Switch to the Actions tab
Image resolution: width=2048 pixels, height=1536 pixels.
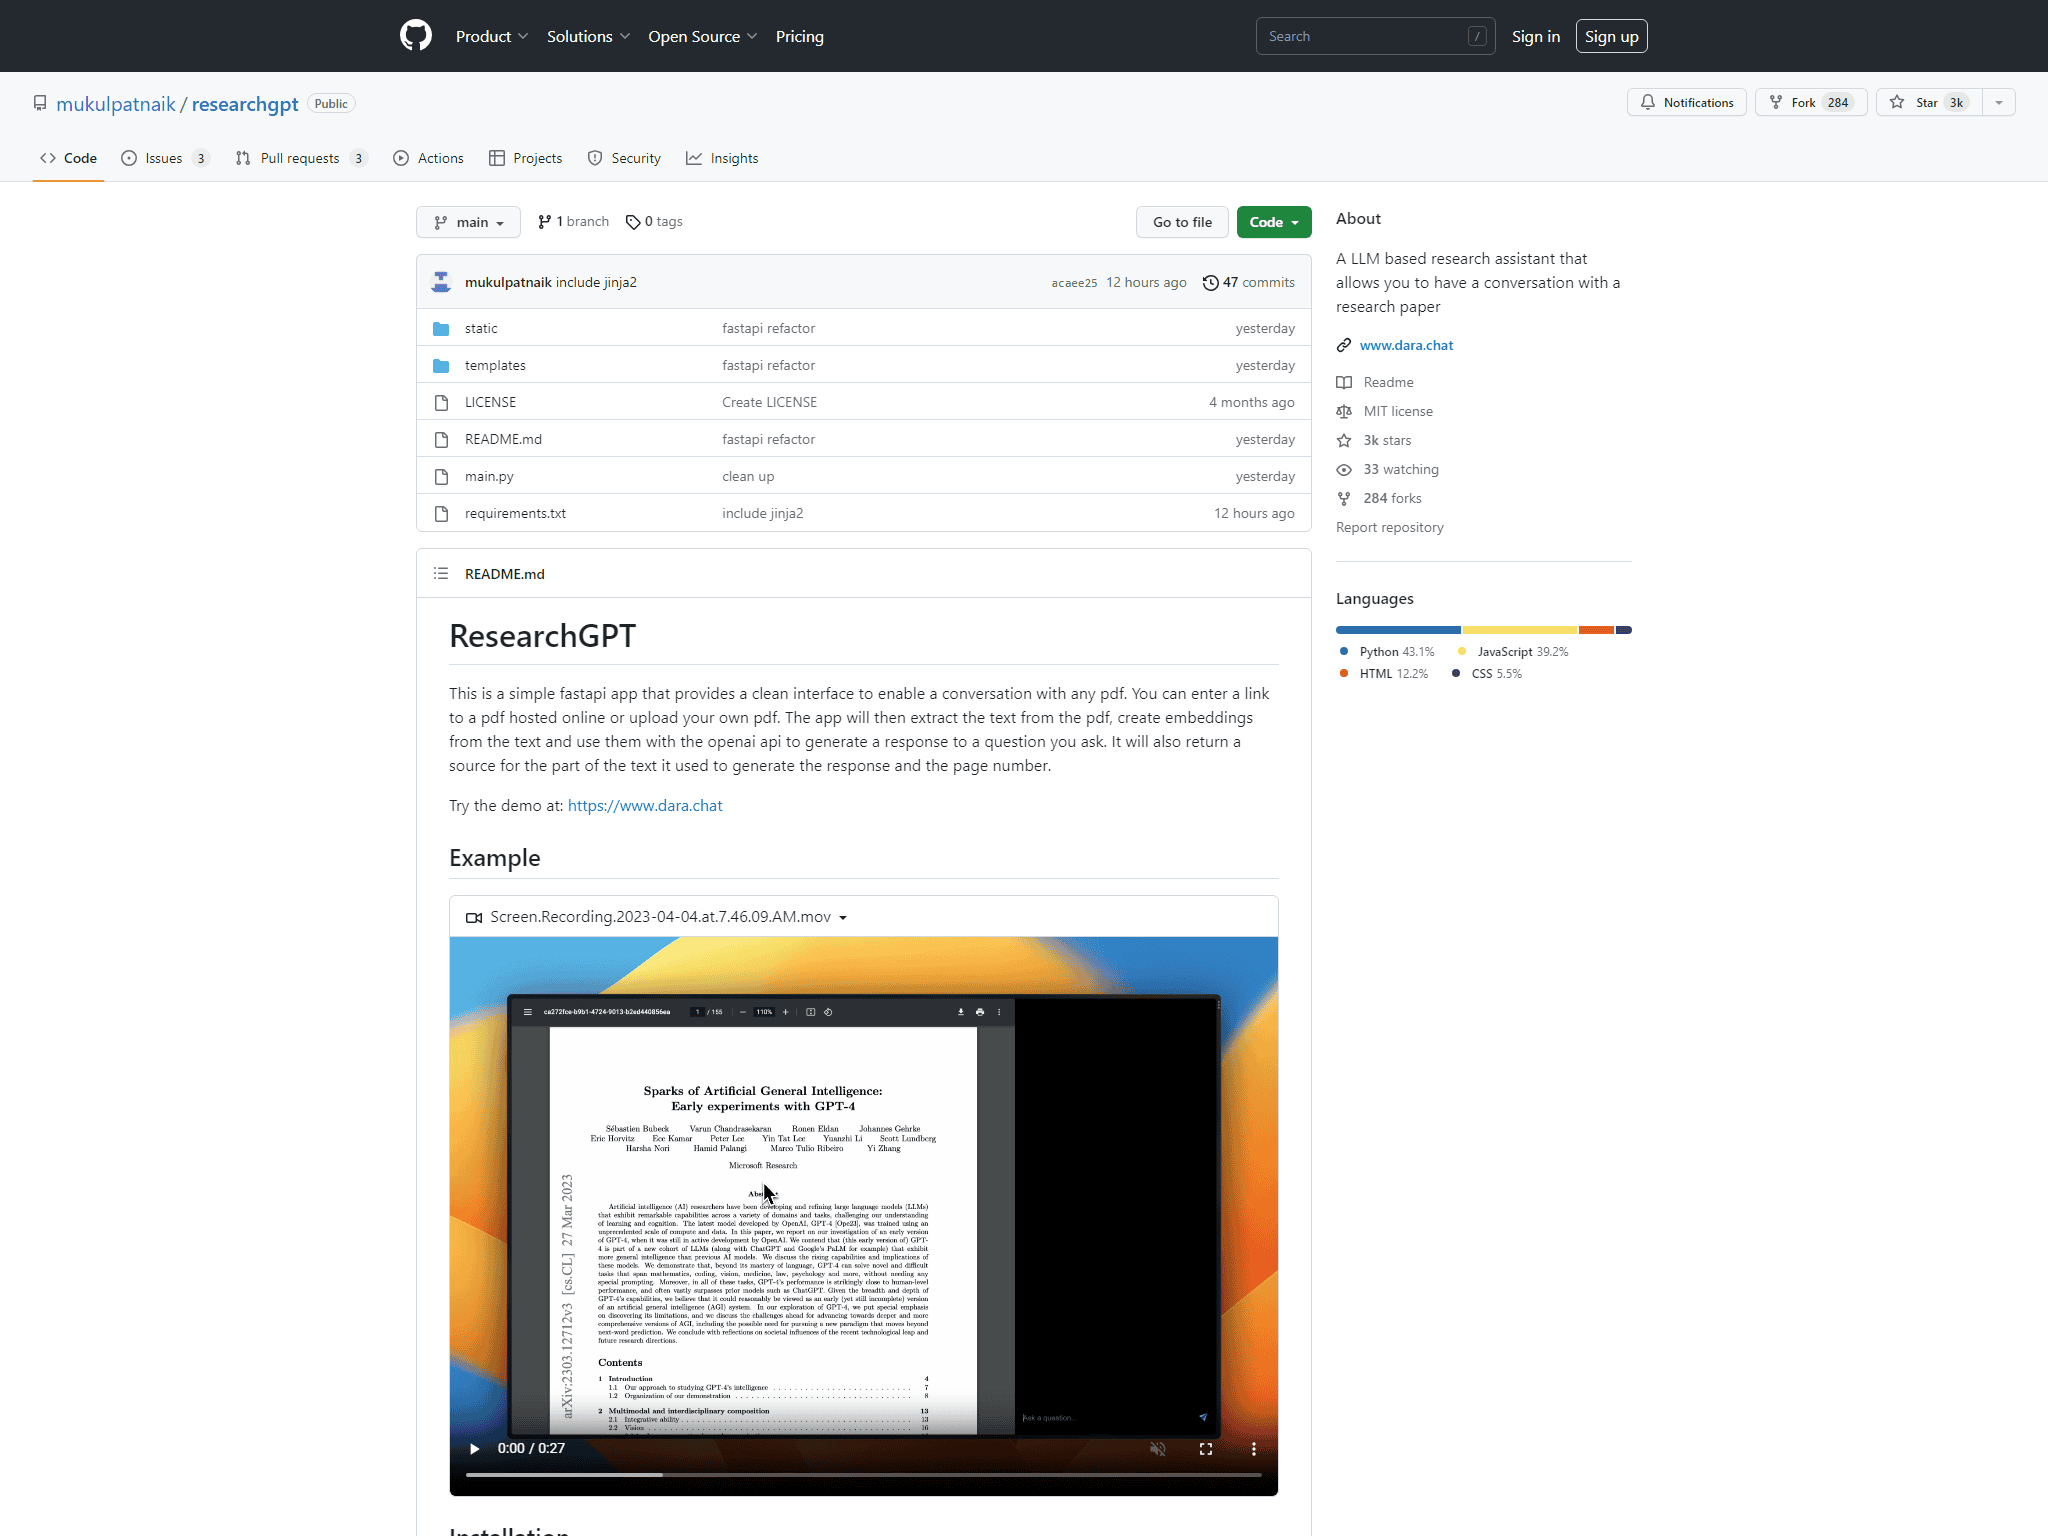[428, 158]
